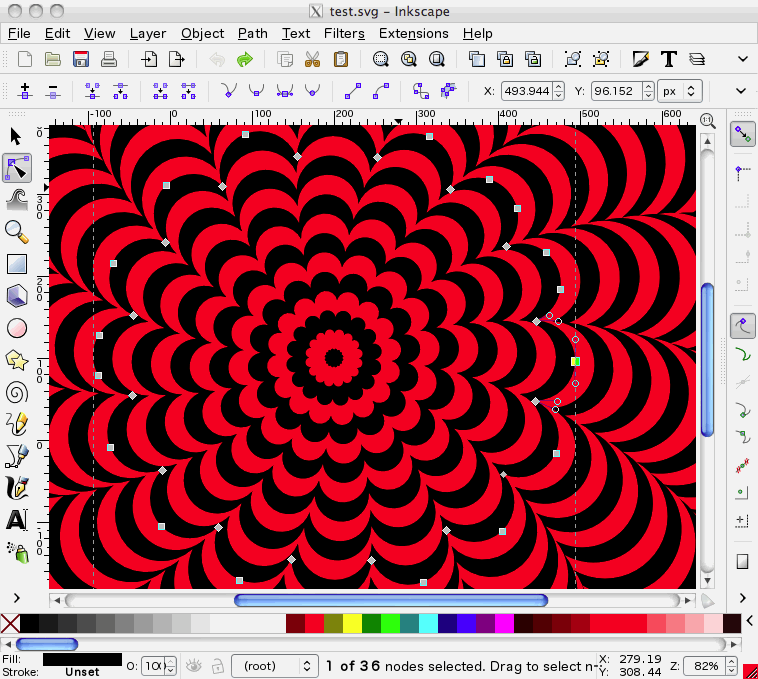Viewport: 758px width, 679px height.
Task: Click the Fill indicator black box
Action: pyautogui.click(x=82, y=659)
